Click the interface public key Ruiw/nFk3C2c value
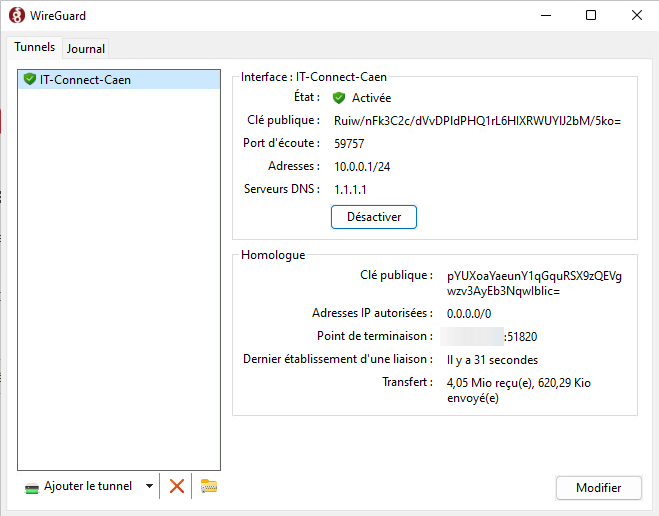Viewport: 659px width, 516px height. tap(477, 121)
